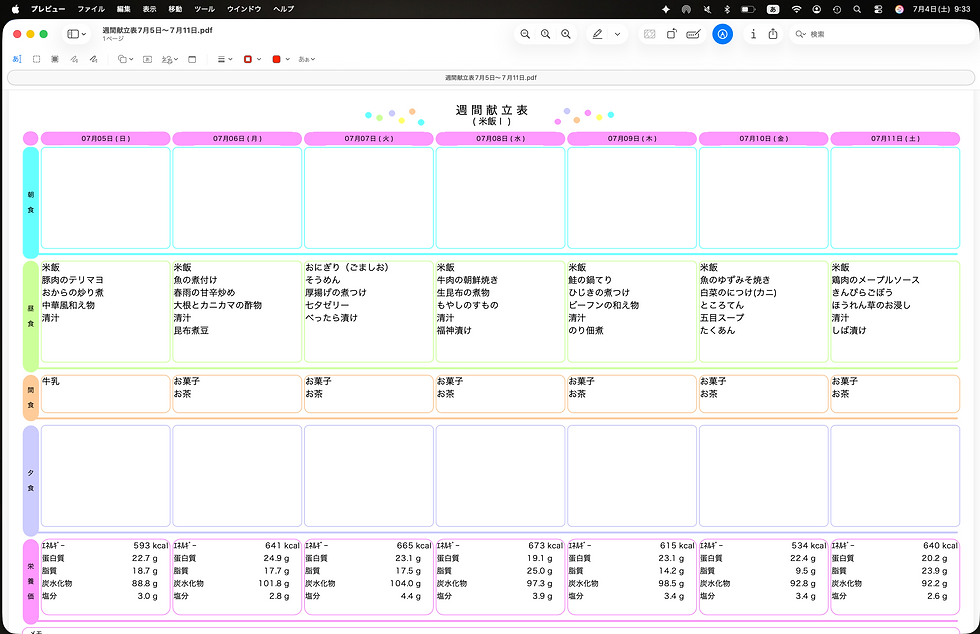The image size is (980, 634).
Task: Click the form filling toolbar icon
Action: point(693,34)
